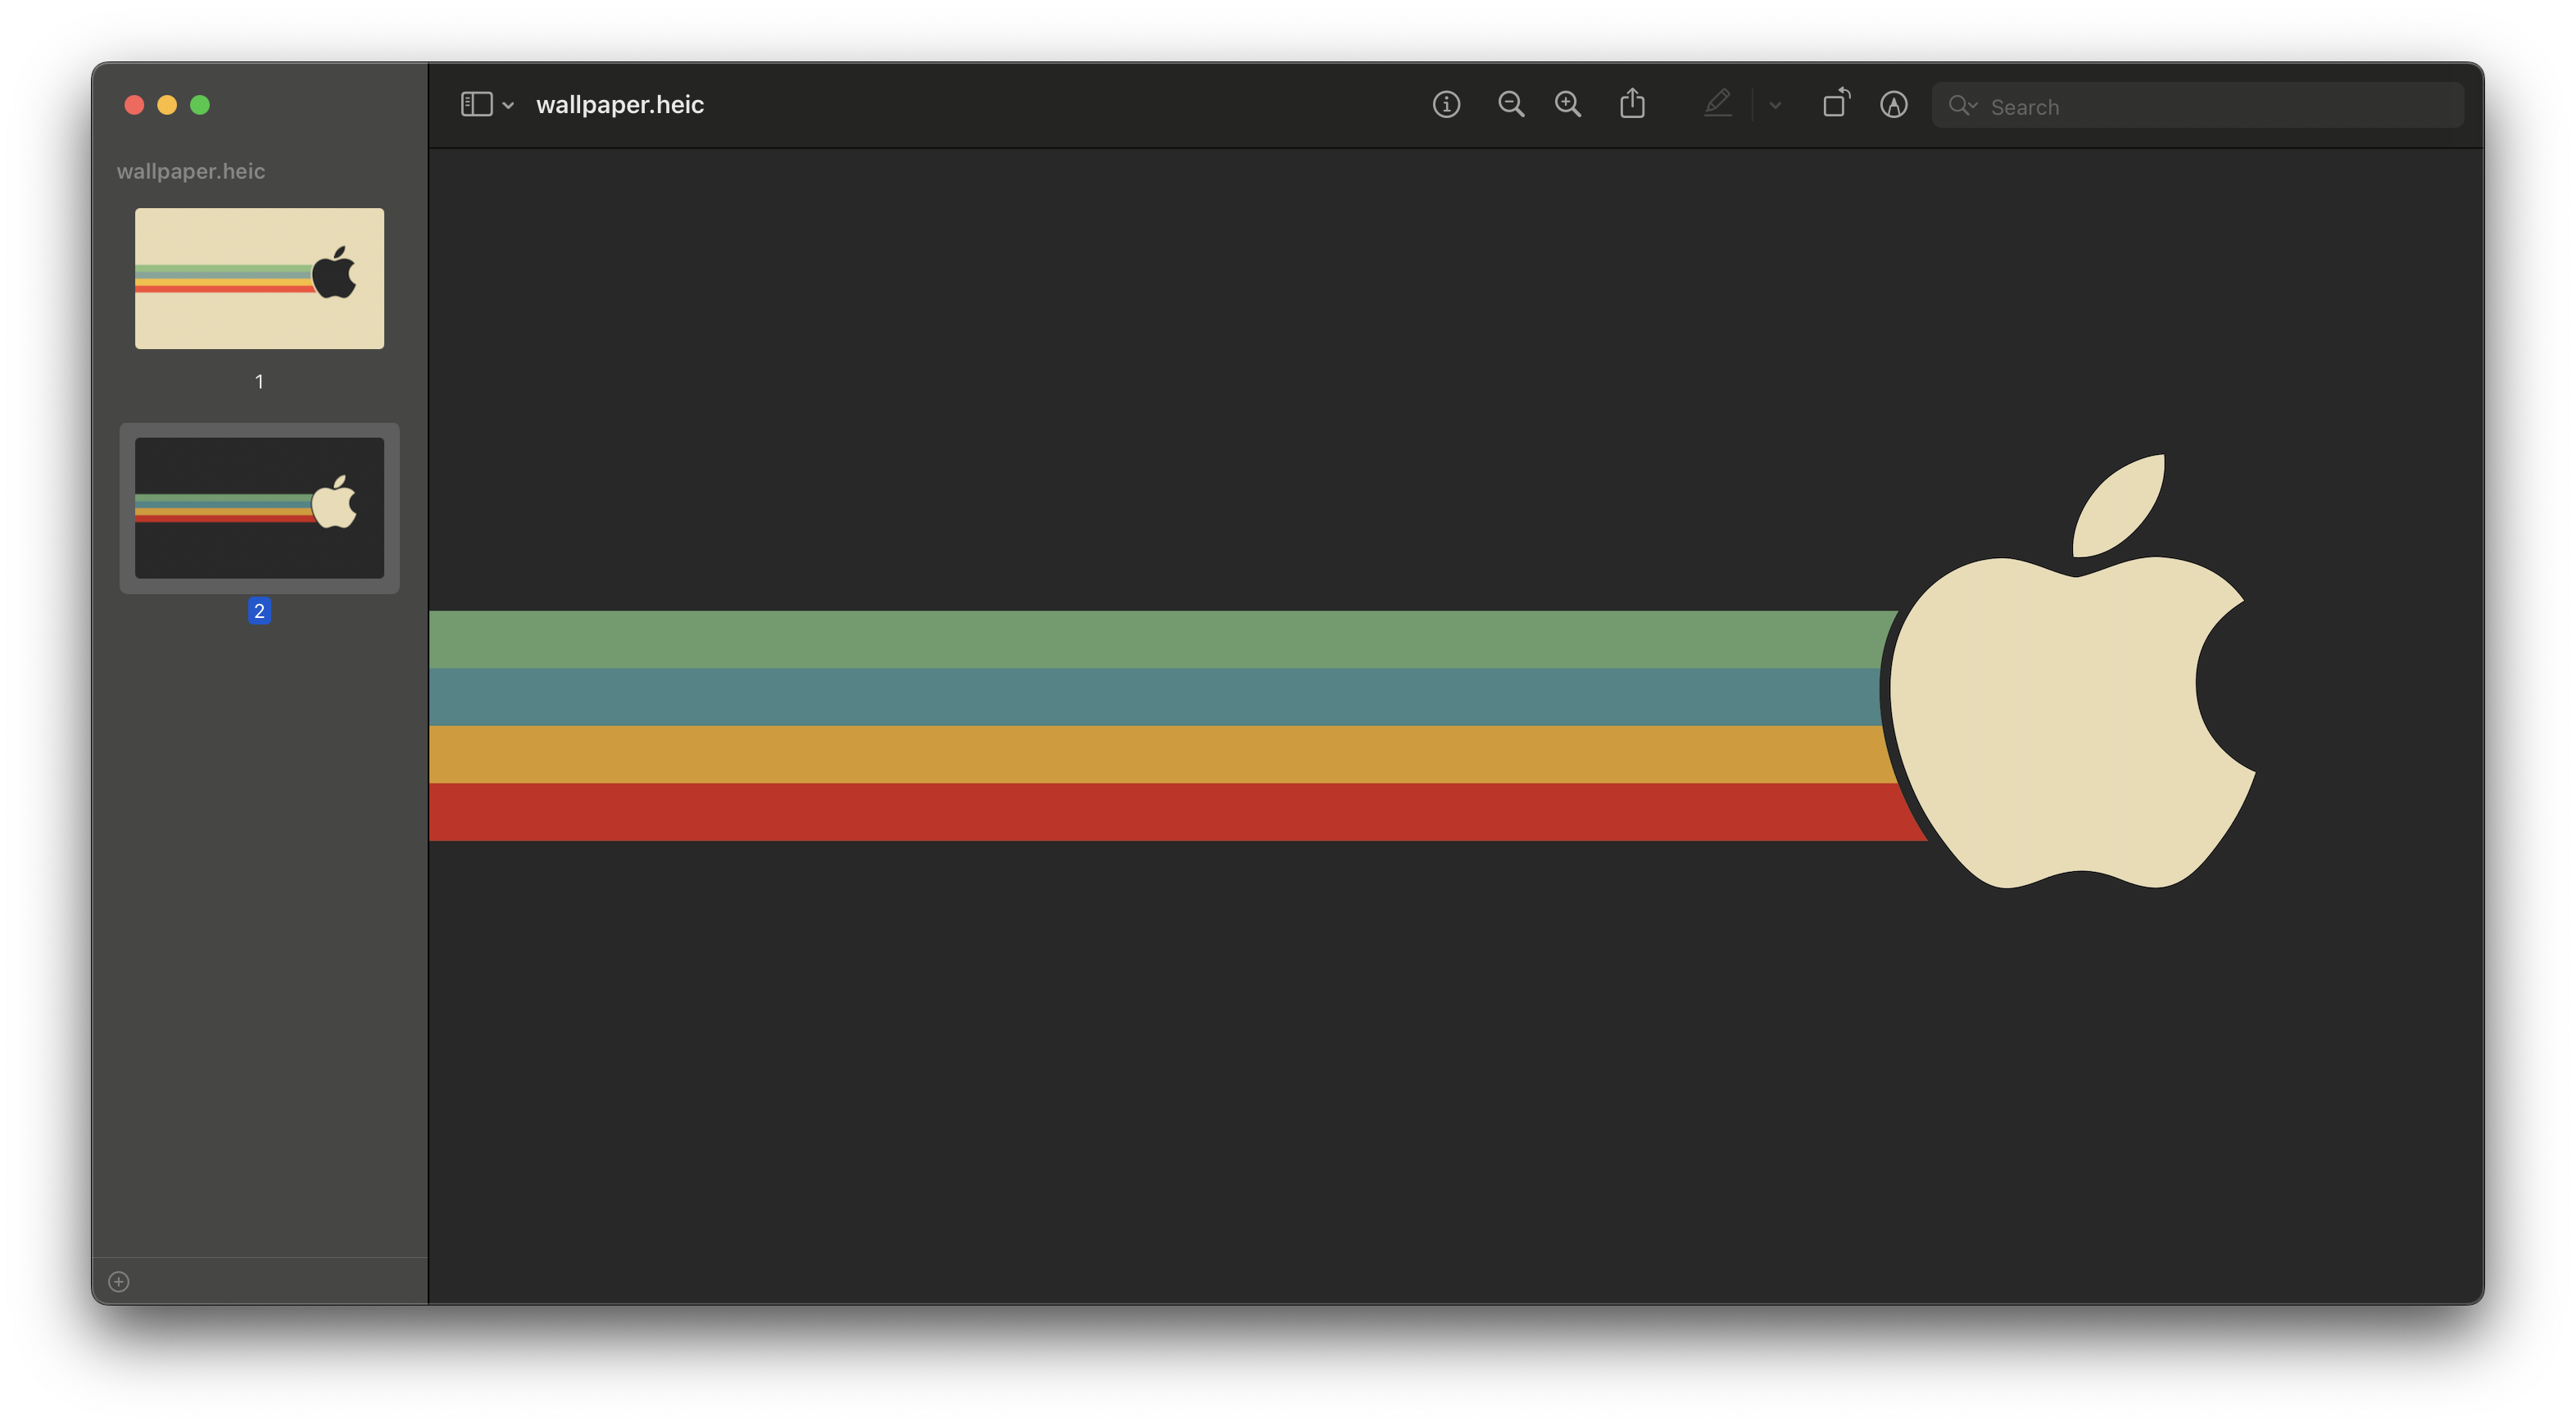Click the green fullscreen window button
The width and height of the screenshot is (2576, 1426).
(200, 105)
